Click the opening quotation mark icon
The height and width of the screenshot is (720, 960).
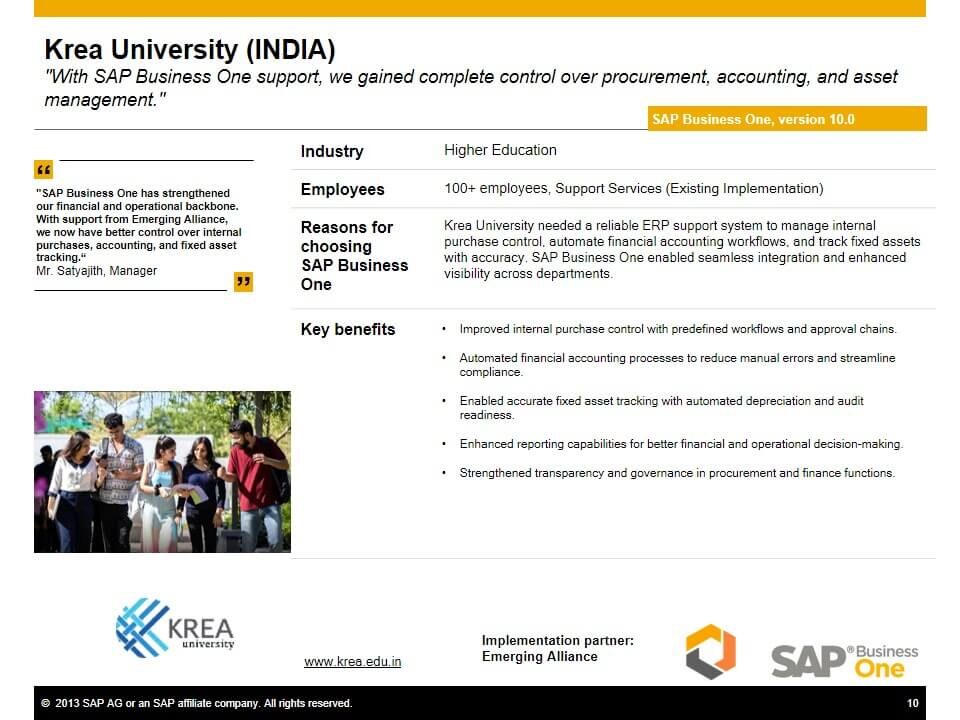[x=43, y=169]
